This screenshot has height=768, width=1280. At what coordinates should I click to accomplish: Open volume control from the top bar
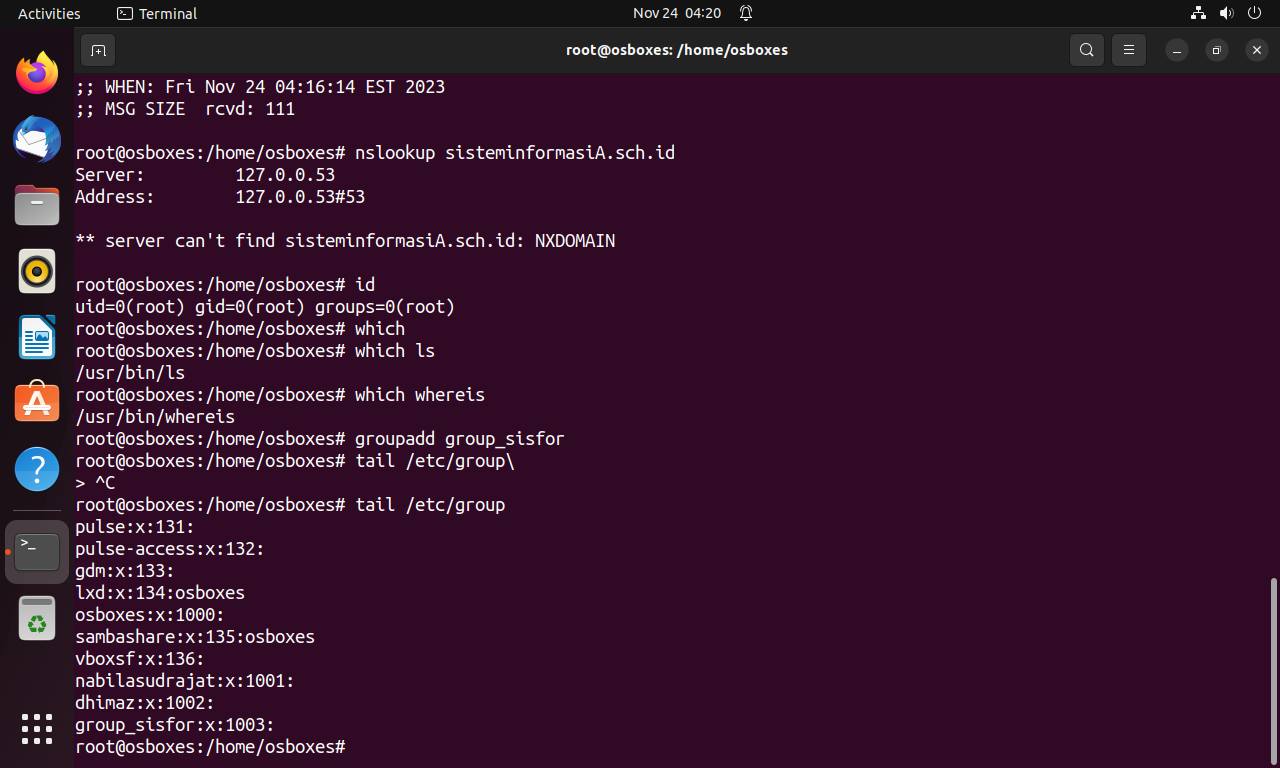click(1227, 13)
